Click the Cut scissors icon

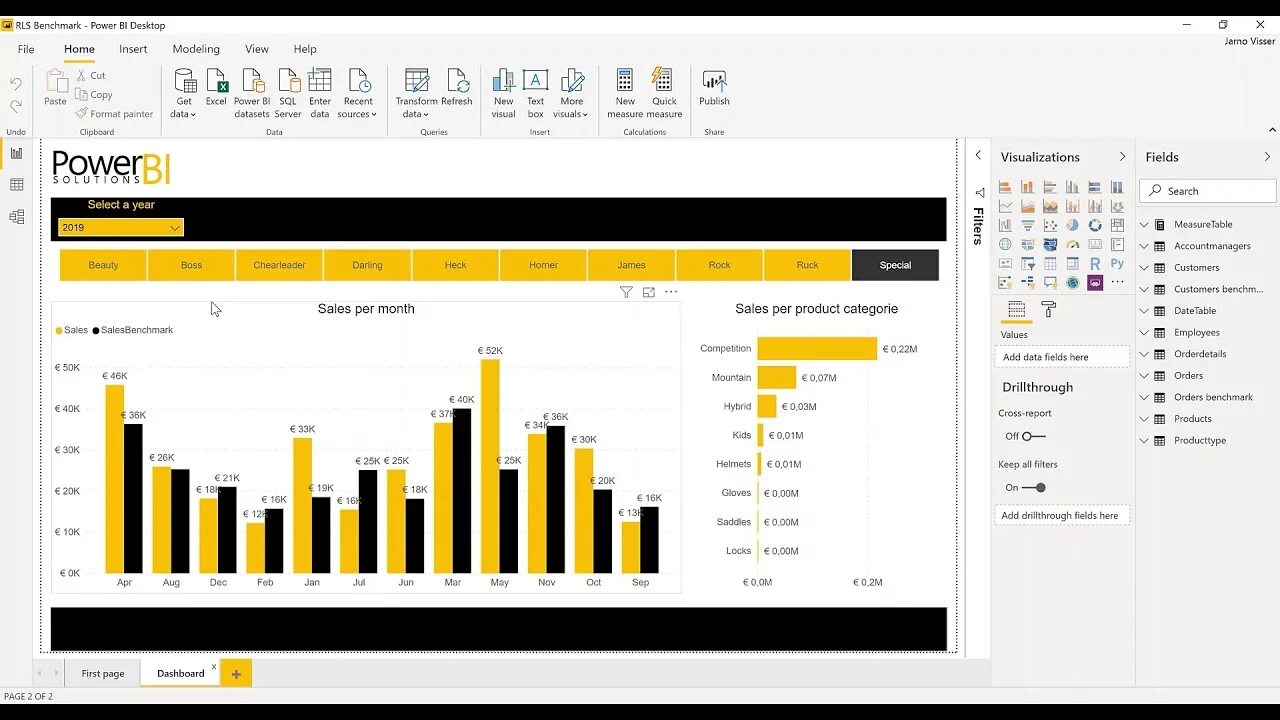click(x=81, y=75)
